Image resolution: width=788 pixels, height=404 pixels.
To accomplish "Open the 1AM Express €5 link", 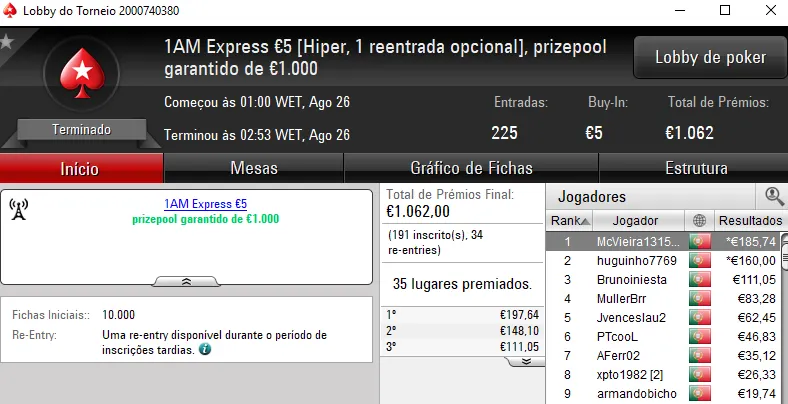I will [x=205, y=204].
